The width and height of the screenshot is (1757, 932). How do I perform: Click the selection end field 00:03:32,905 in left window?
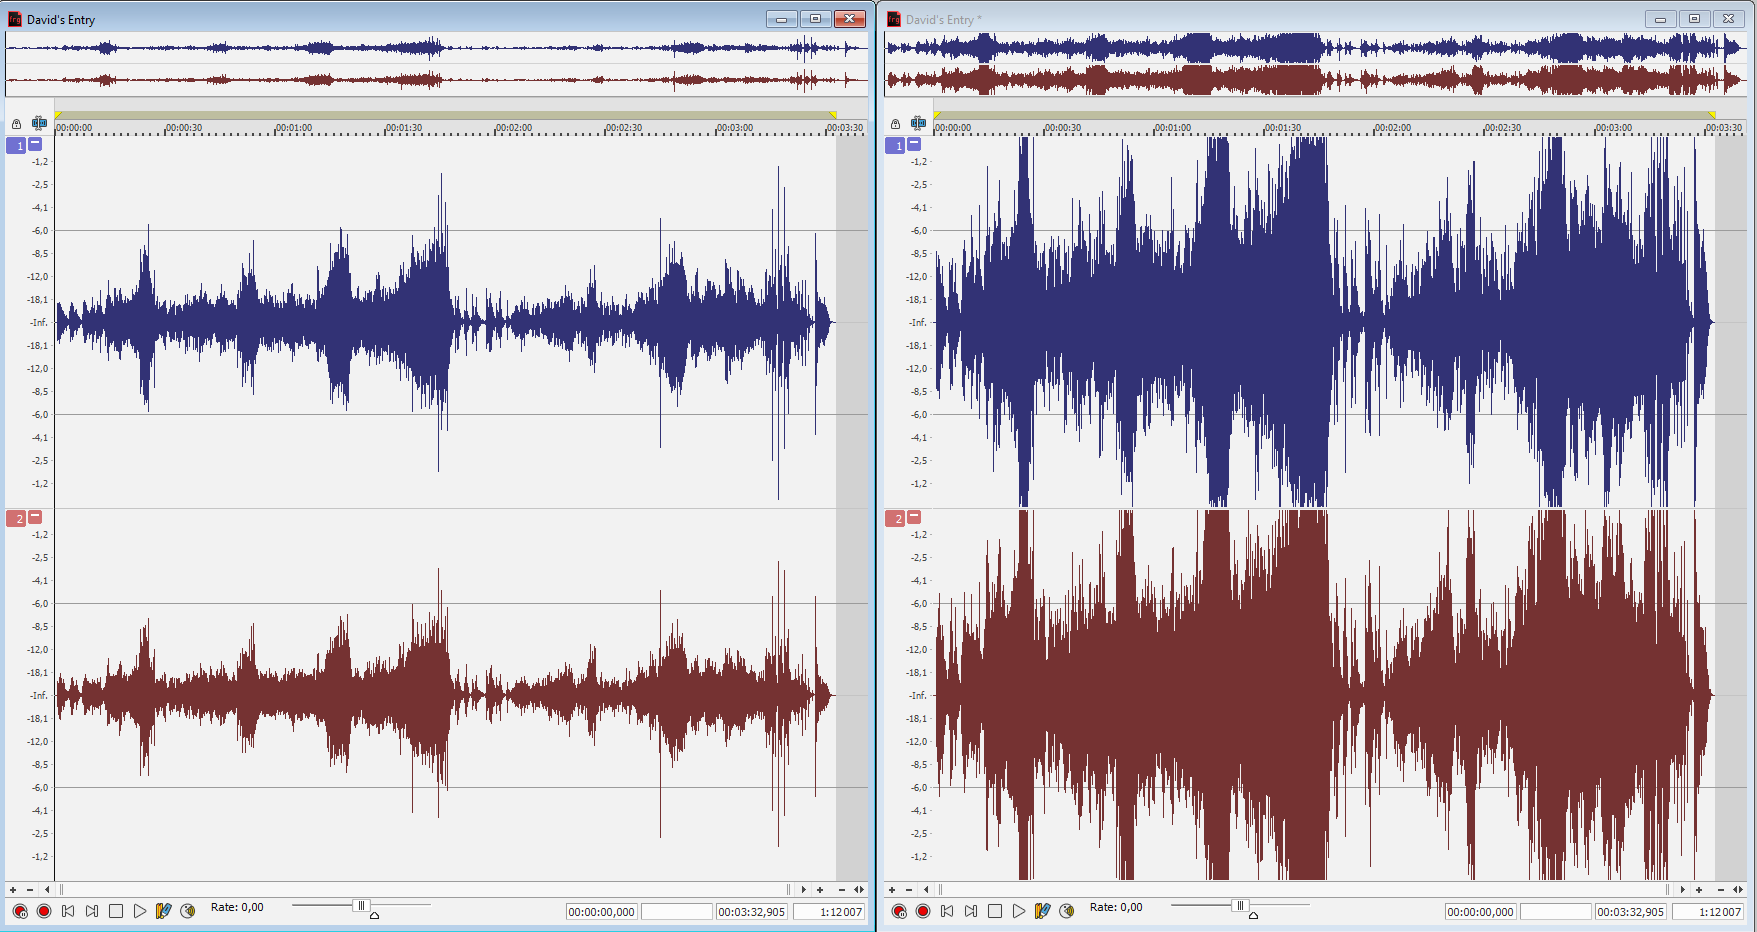tap(751, 912)
